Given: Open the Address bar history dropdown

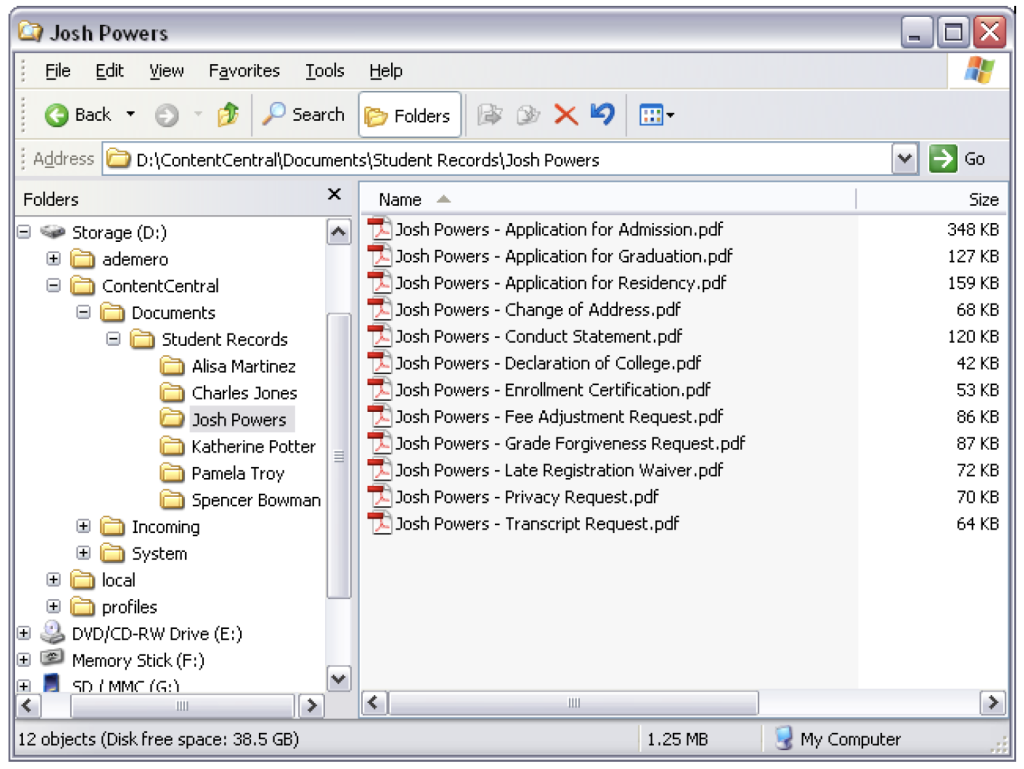Looking at the screenshot, I should pos(905,158).
